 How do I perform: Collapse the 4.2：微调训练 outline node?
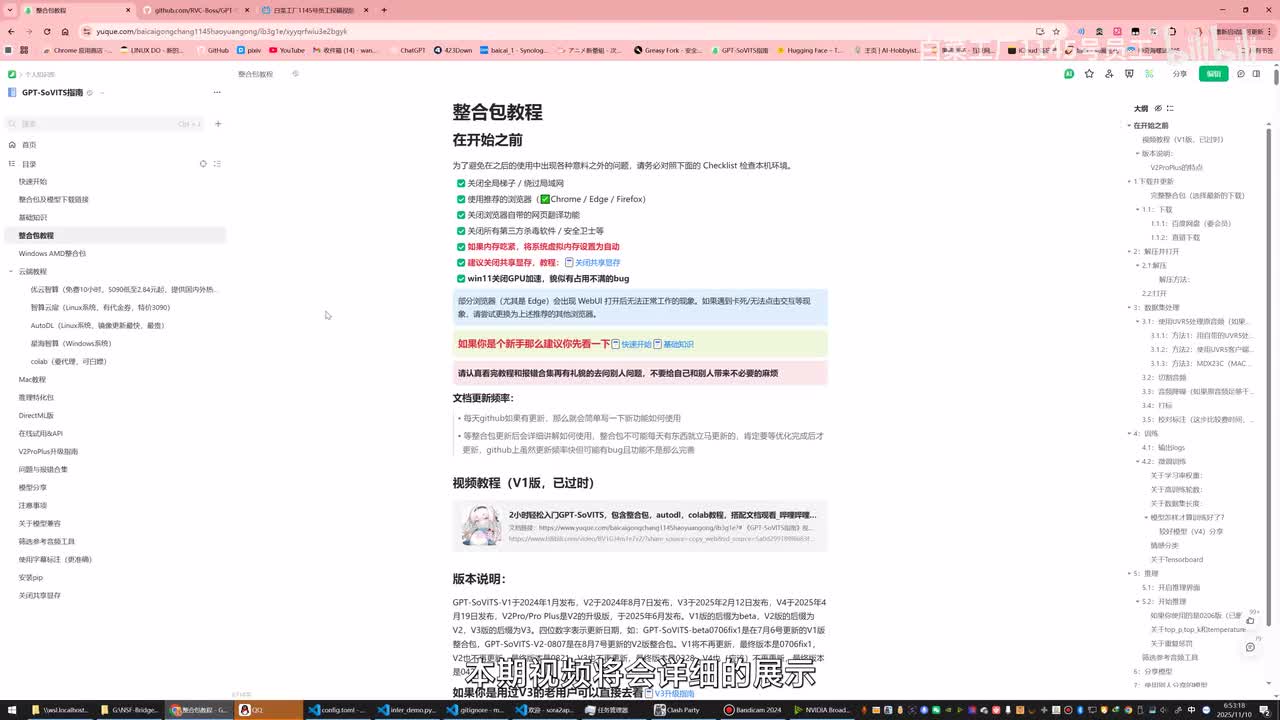coord(1138,461)
